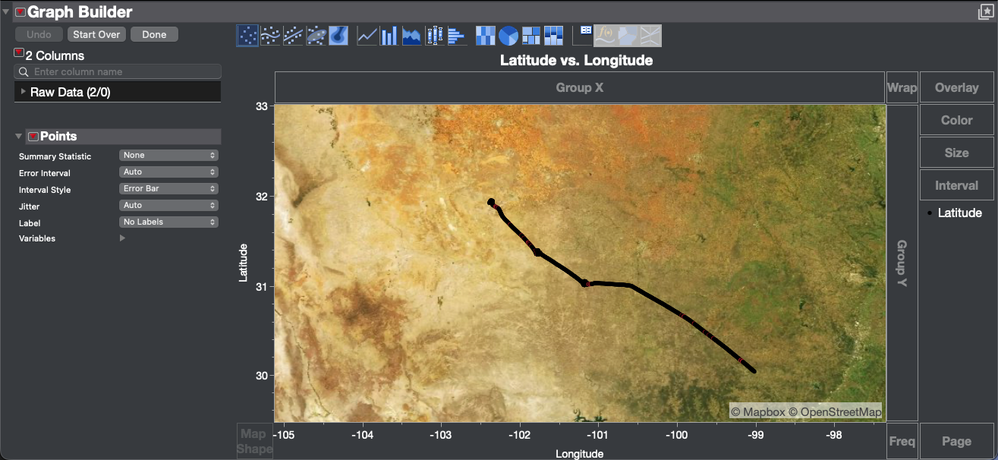This screenshot has width=998, height=460.
Task: Click the Start Over button
Action: pyautogui.click(x=97, y=34)
